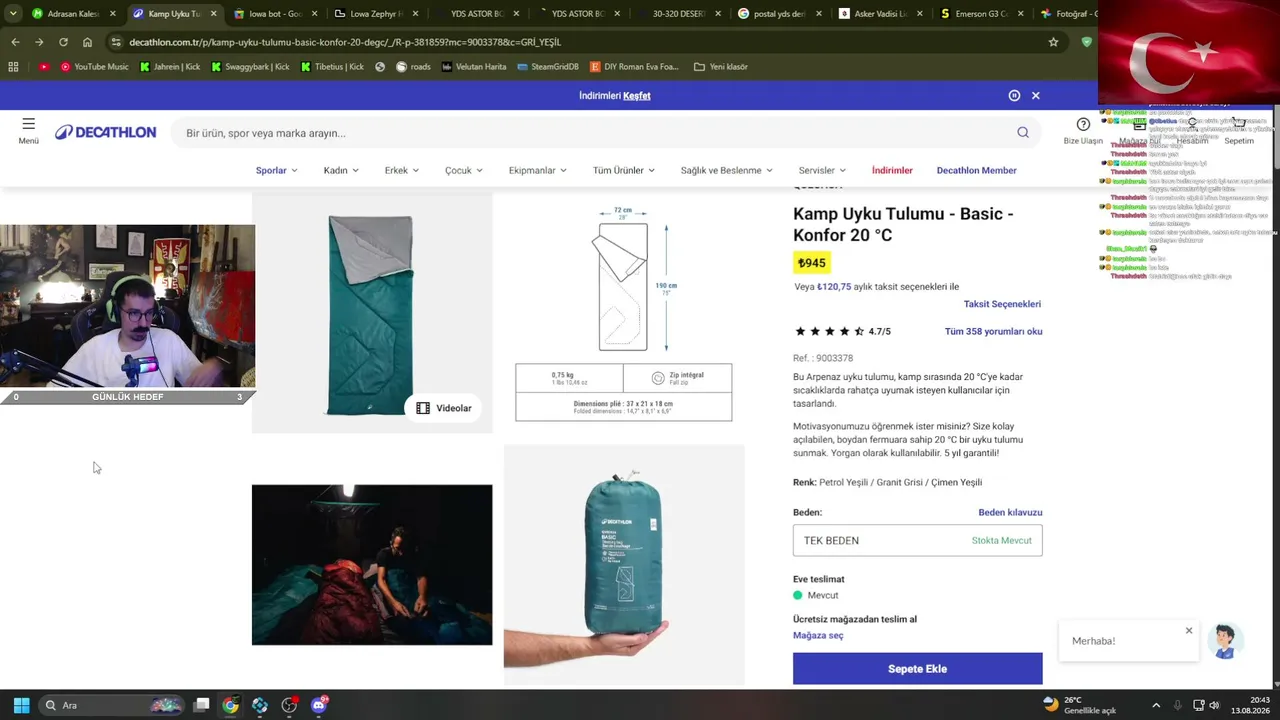Click the search magnifier icon in Decathlon search
The width and height of the screenshot is (1280, 720).
pyautogui.click(x=1023, y=133)
